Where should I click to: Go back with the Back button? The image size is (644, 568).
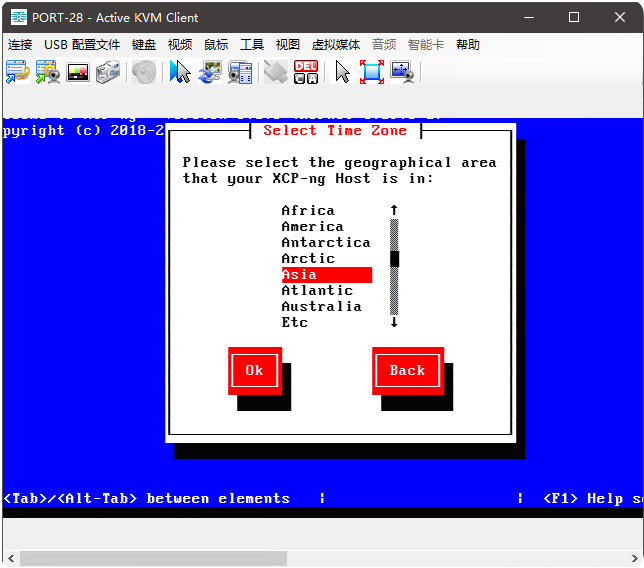pyautogui.click(x=408, y=370)
